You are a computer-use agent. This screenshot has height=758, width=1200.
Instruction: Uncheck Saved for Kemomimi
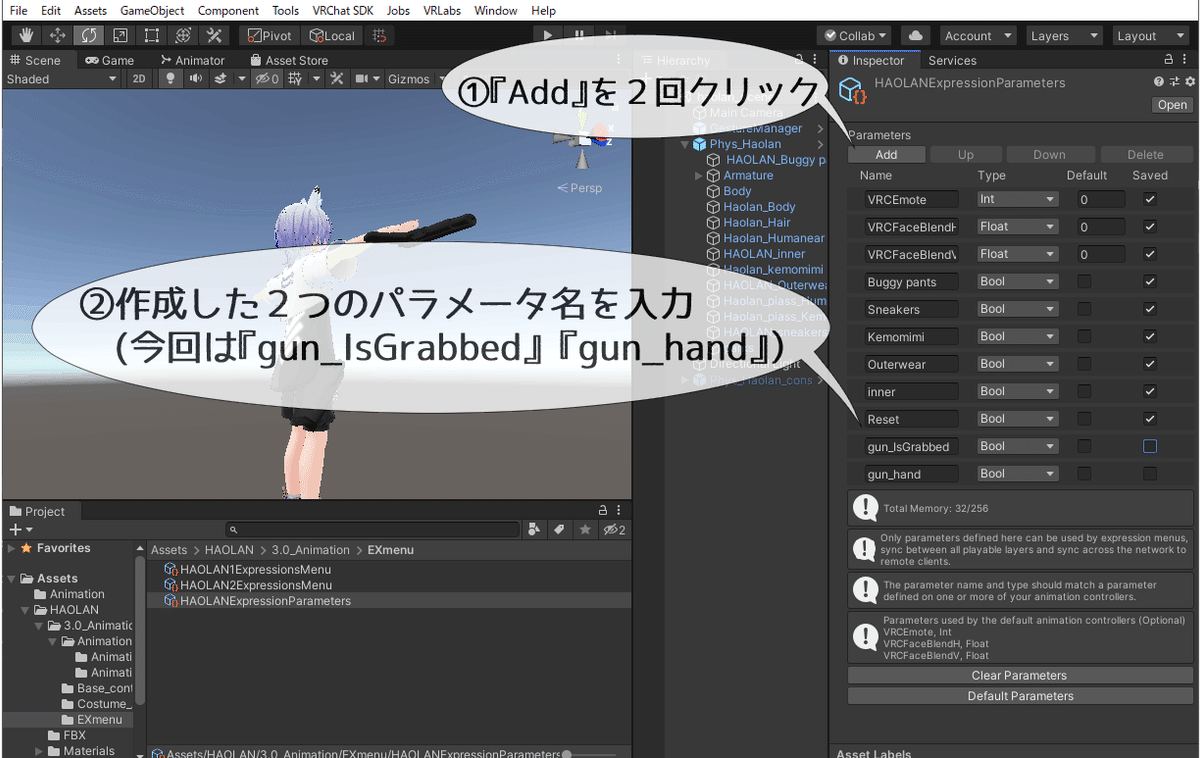(x=1150, y=336)
